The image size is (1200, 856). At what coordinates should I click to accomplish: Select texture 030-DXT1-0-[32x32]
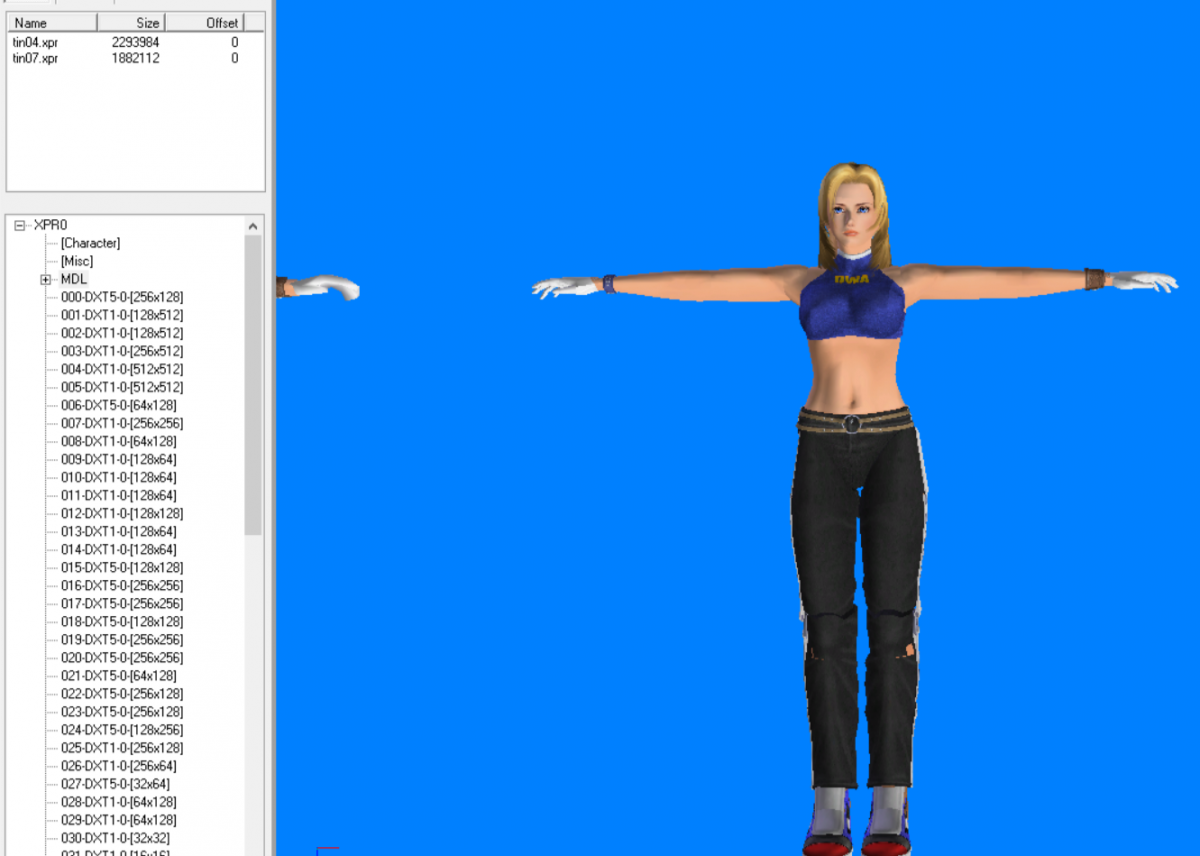(115, 838)
